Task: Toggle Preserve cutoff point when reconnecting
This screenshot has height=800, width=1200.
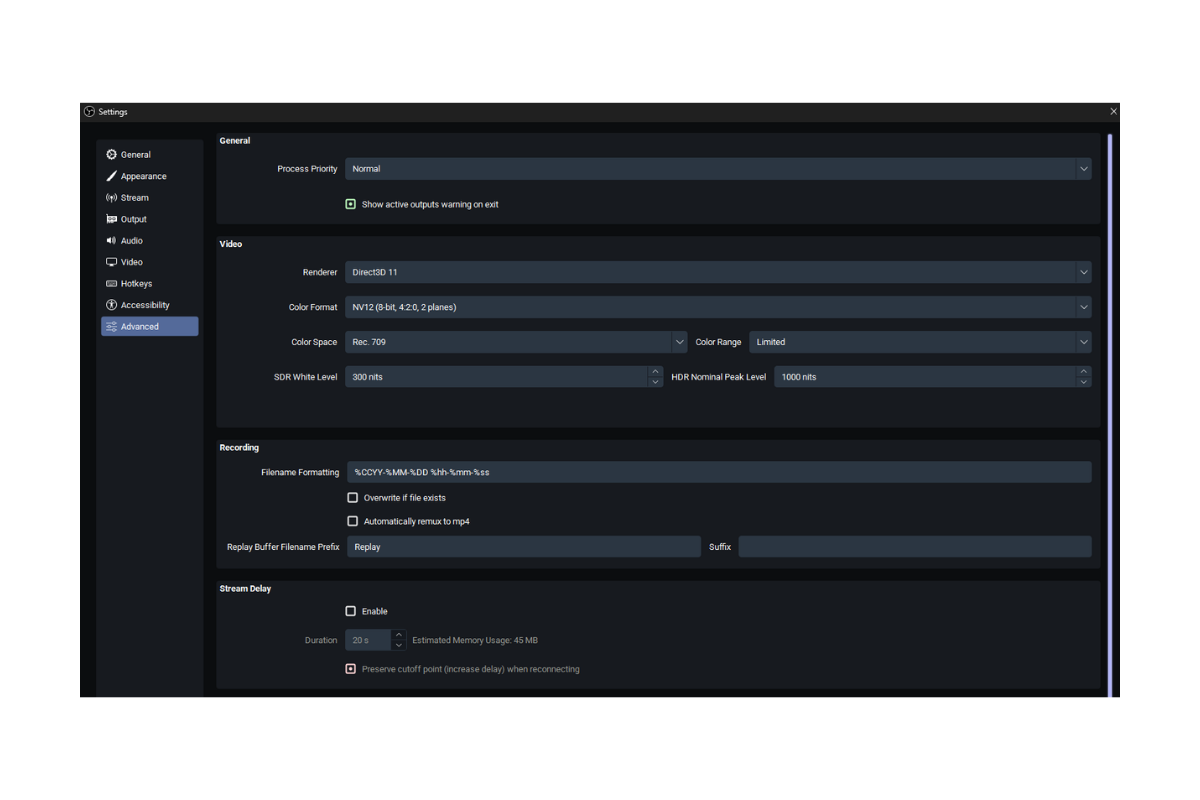Action: coord(351,669)
